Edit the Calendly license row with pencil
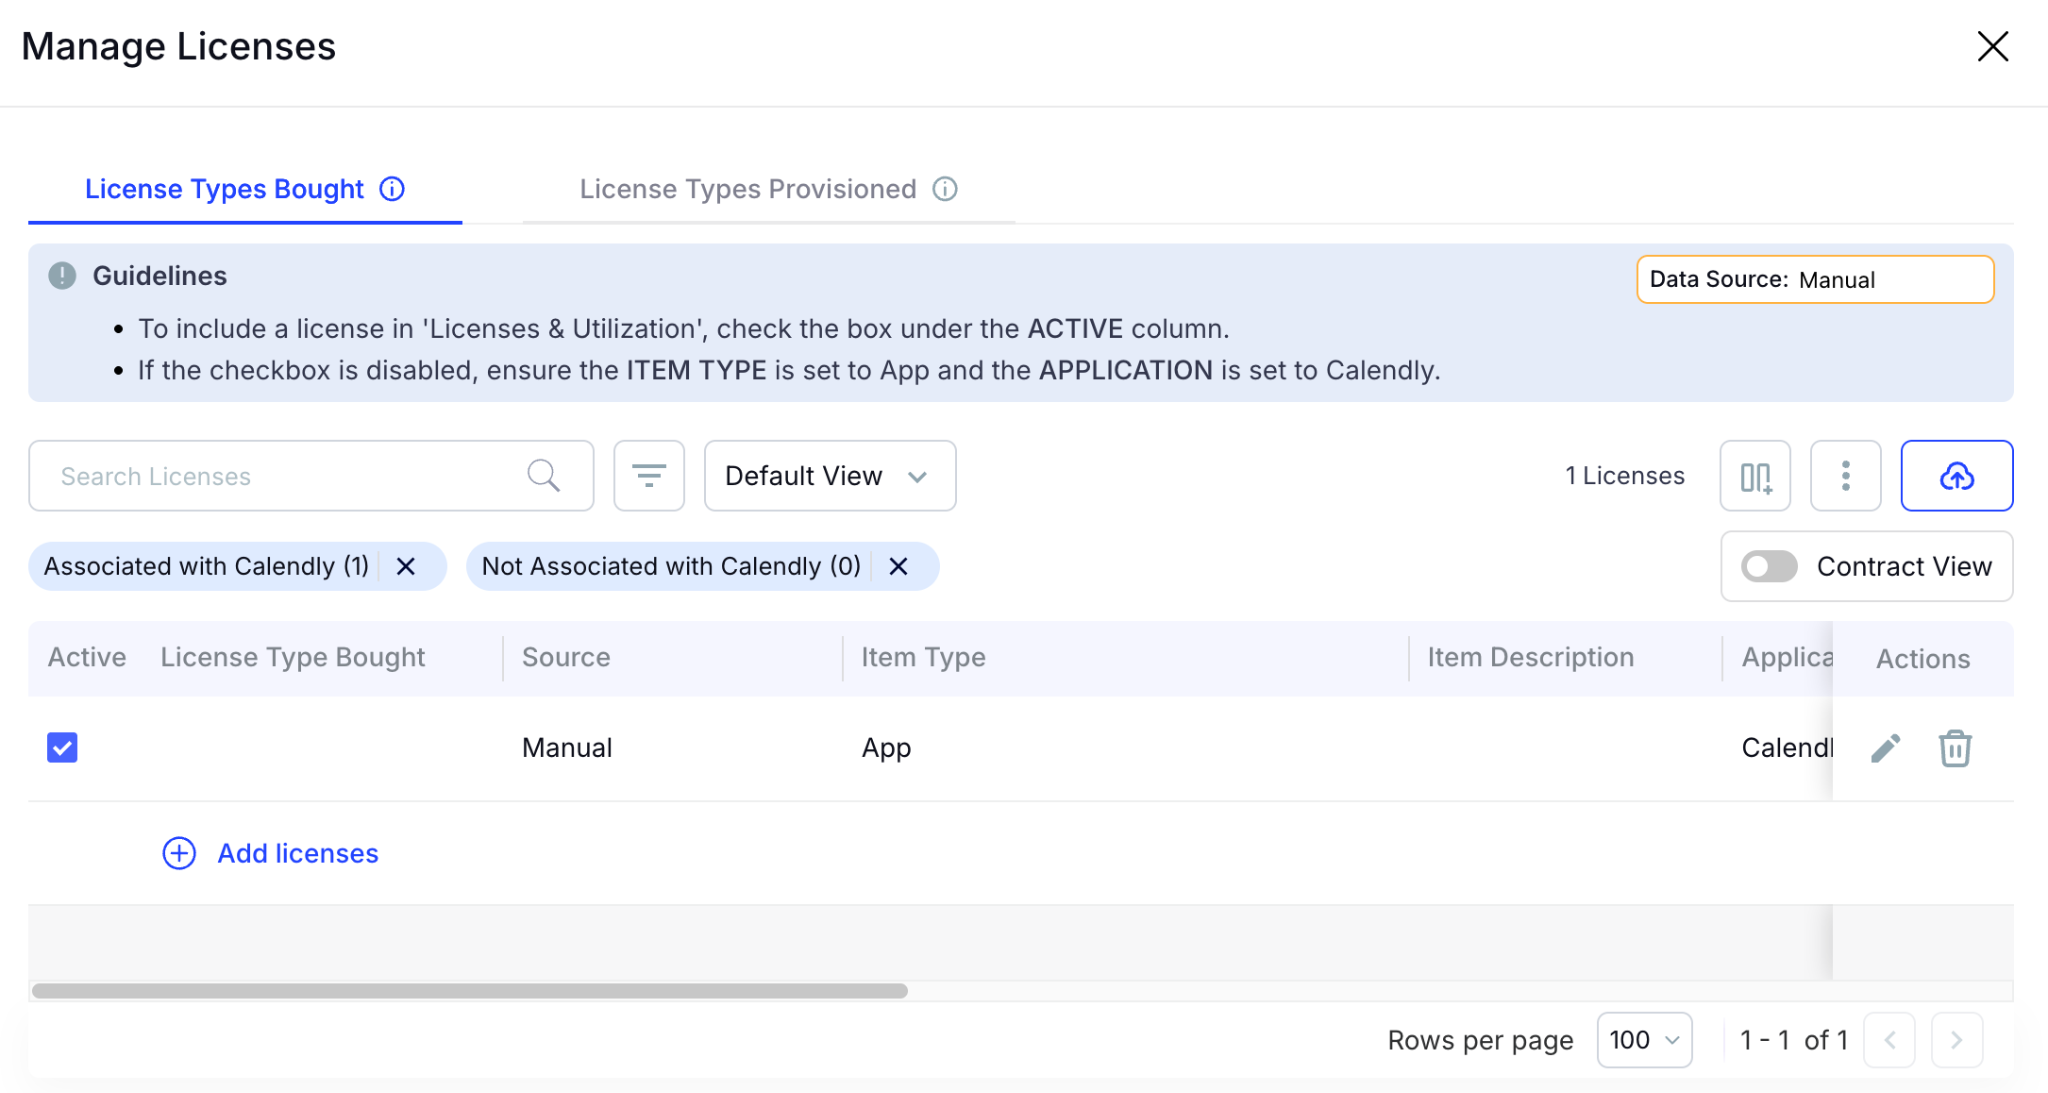Viewport: 2048px width, 1093px height. click(1885, 748)
